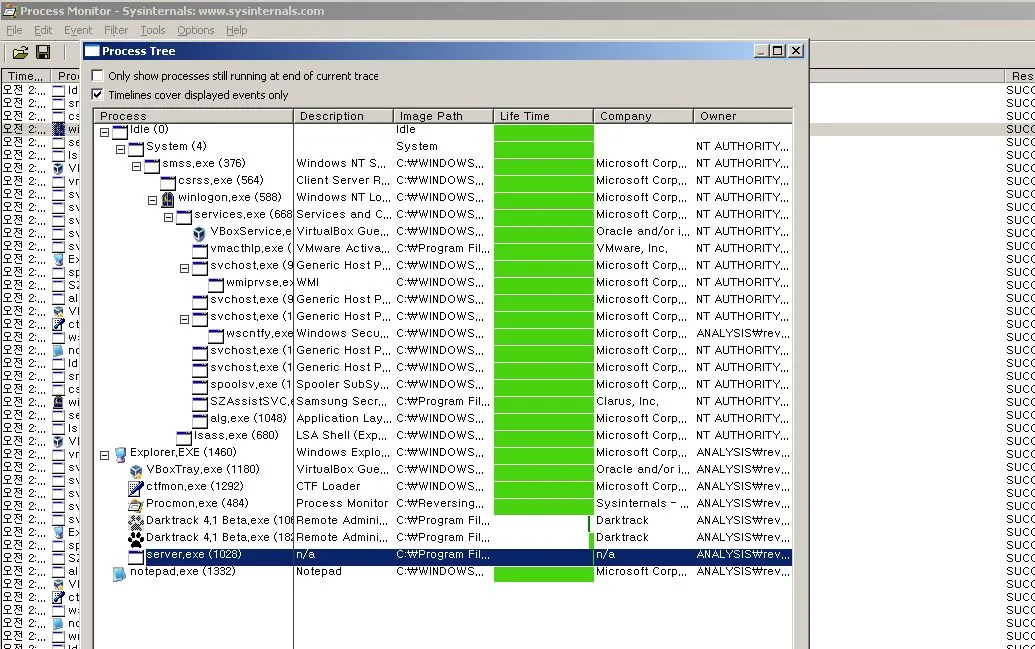This screenshot has height=649, width=1035.
Task: Collapse the Explorer.EXE tree node
Action: click(104, 456)
